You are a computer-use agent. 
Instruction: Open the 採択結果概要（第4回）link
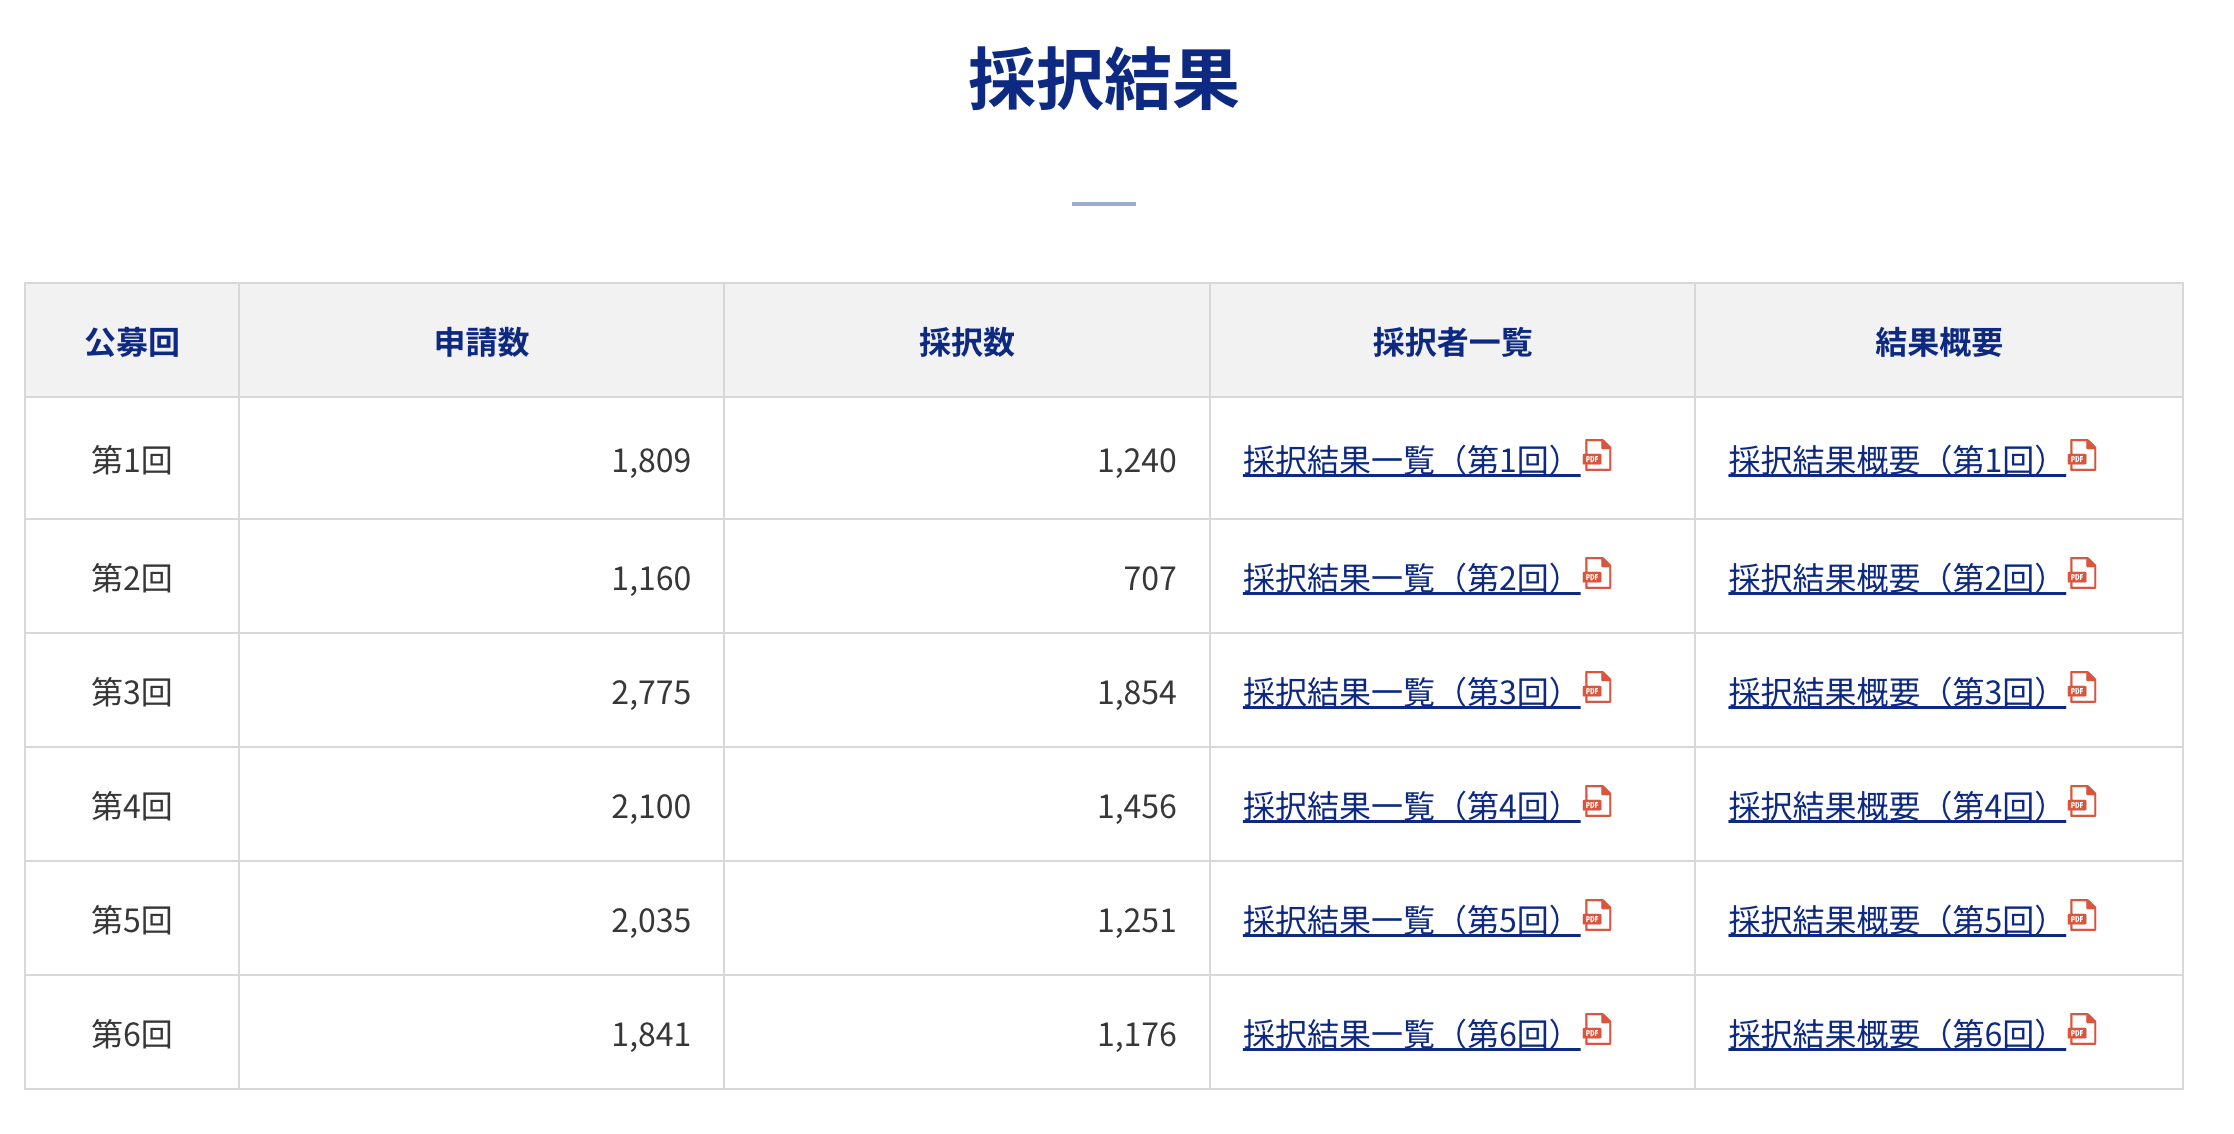tap(1897, 807)
